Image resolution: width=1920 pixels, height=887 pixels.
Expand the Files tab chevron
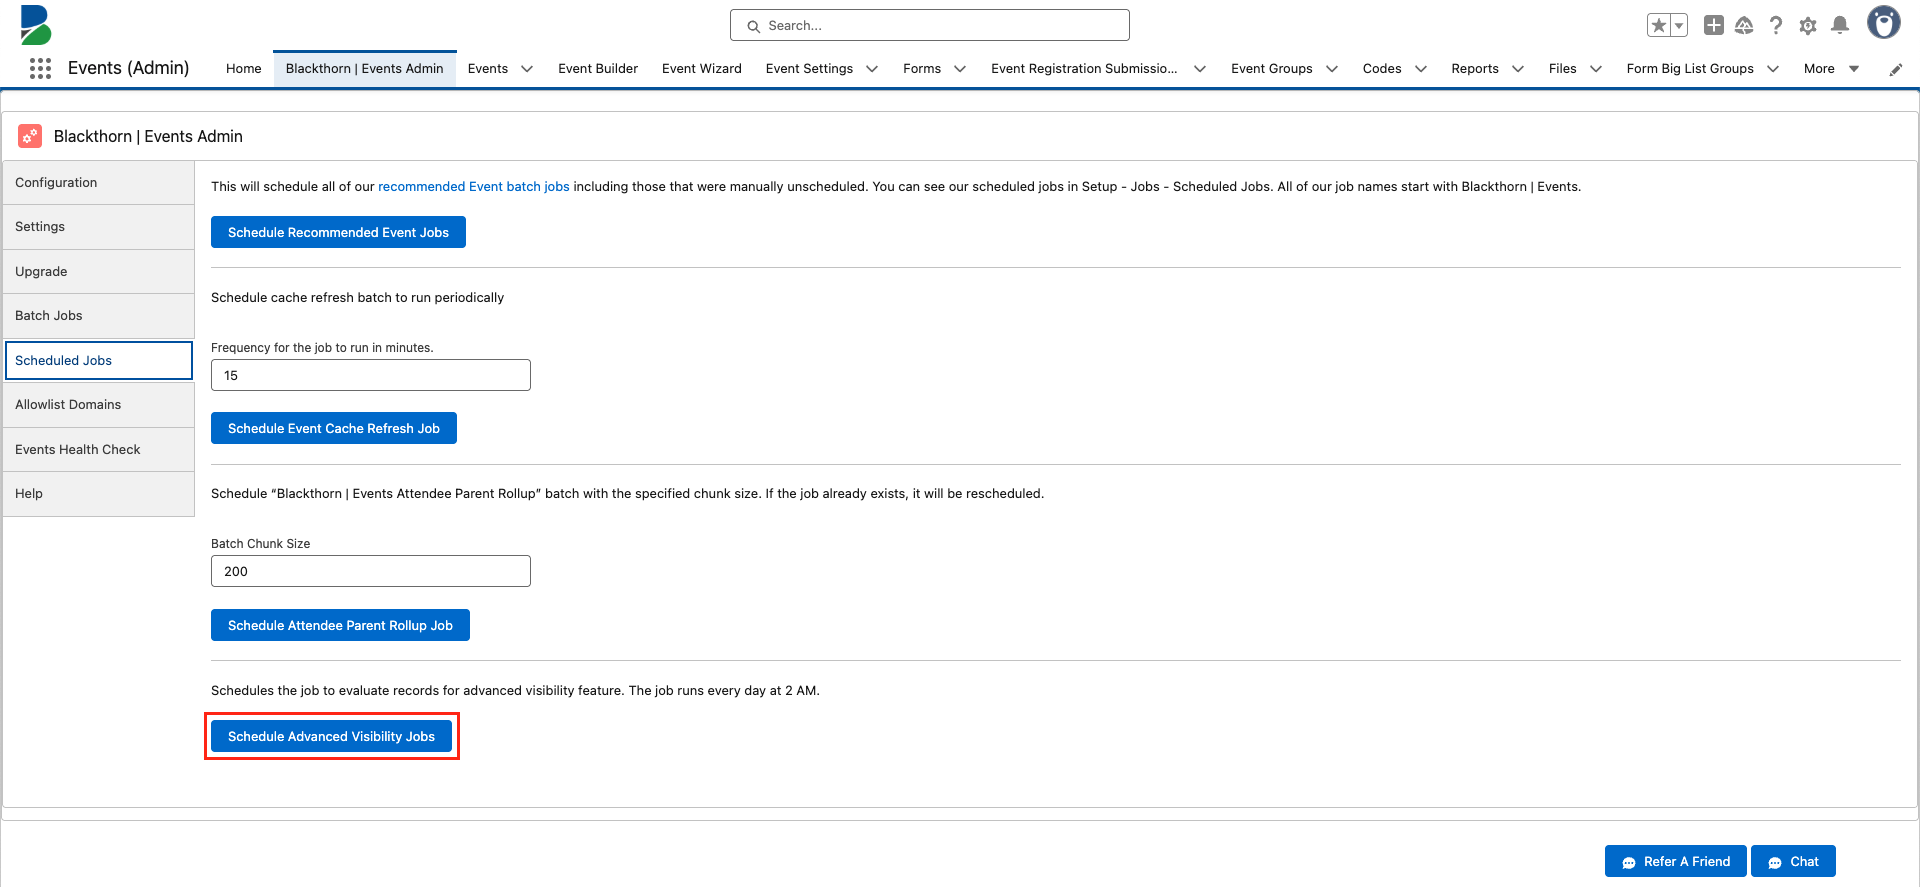(x=1596, y=69)
